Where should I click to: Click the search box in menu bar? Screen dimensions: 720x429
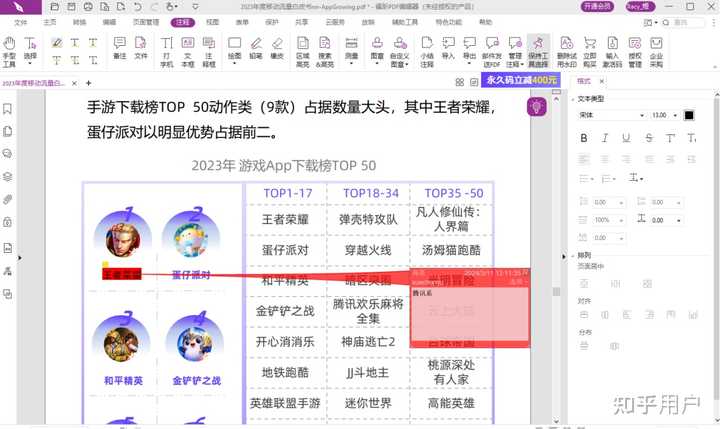coord(683,22)
